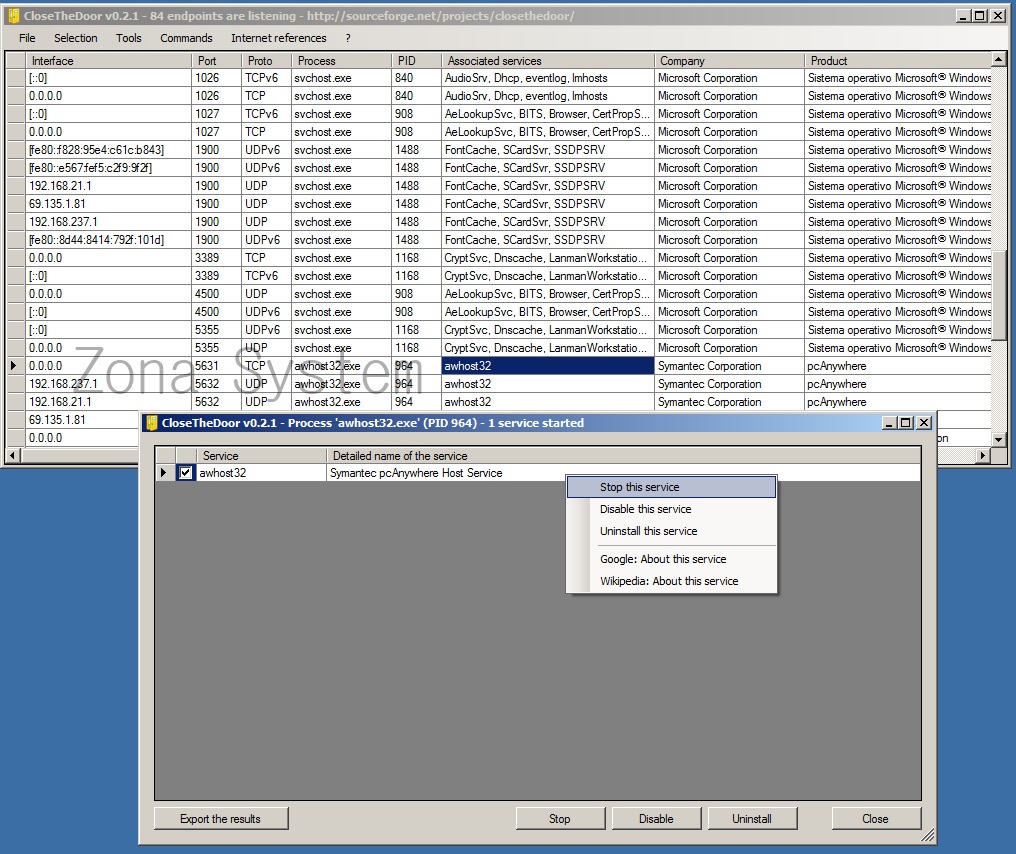Screen dimensions: 1016x854
Task: Select the 192.168.21.1 port 5632 interface cell
Action: 108,402
